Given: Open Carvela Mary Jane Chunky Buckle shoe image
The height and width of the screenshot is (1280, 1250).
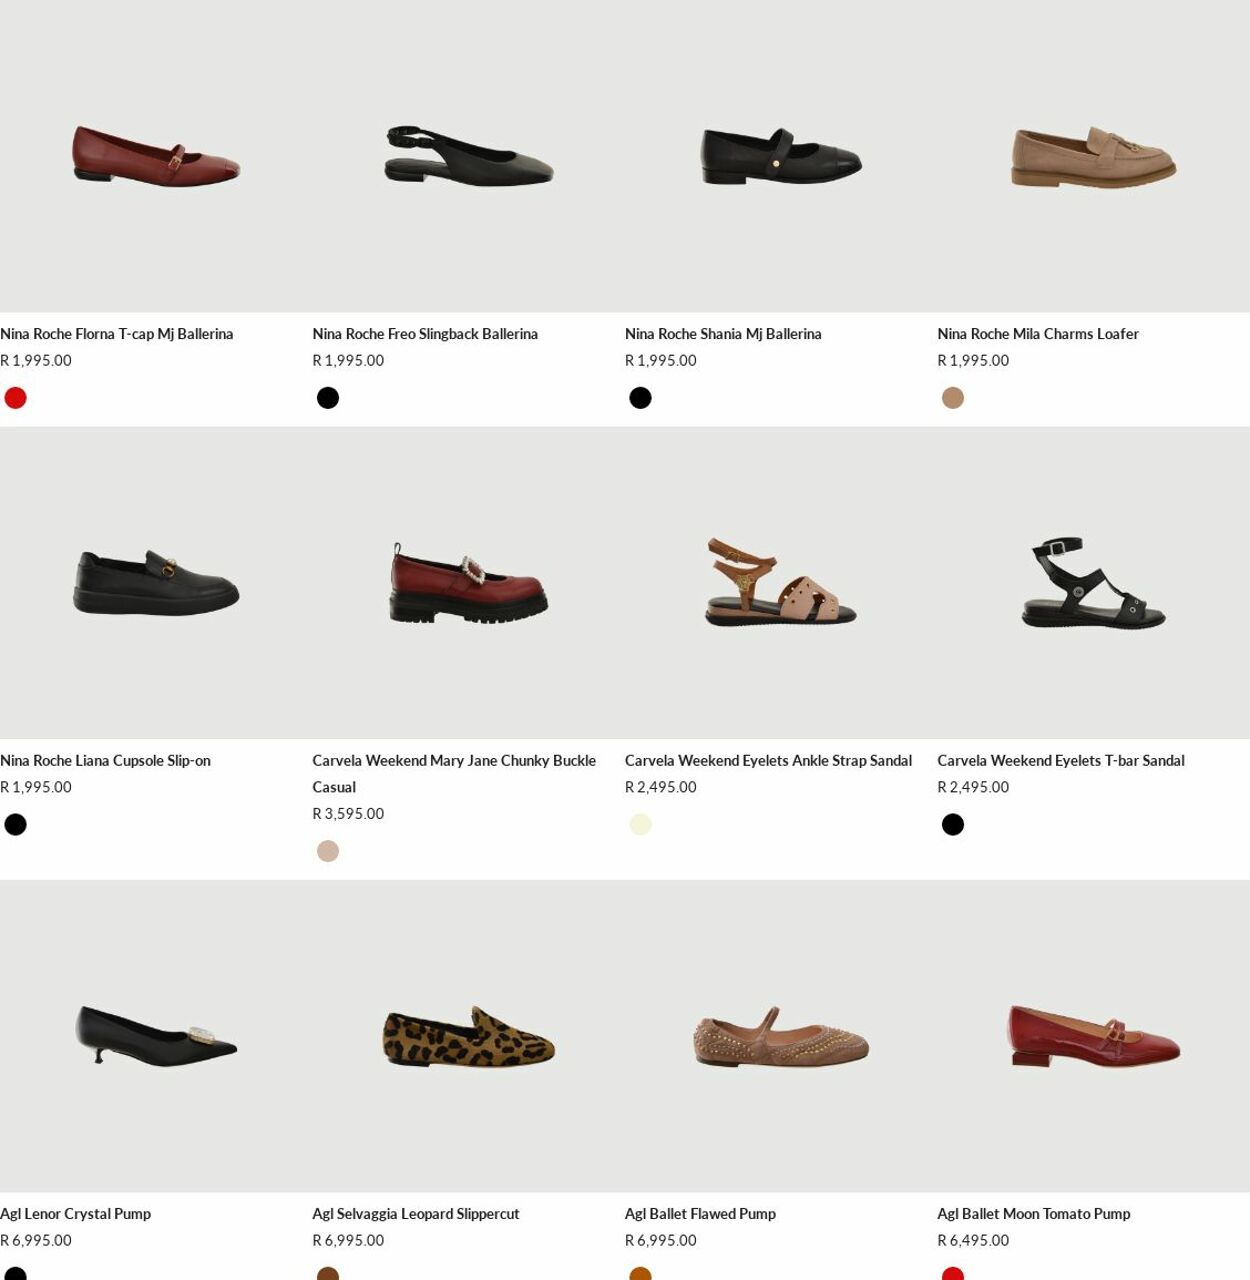Looking at the screenshot, I should 468,583.
